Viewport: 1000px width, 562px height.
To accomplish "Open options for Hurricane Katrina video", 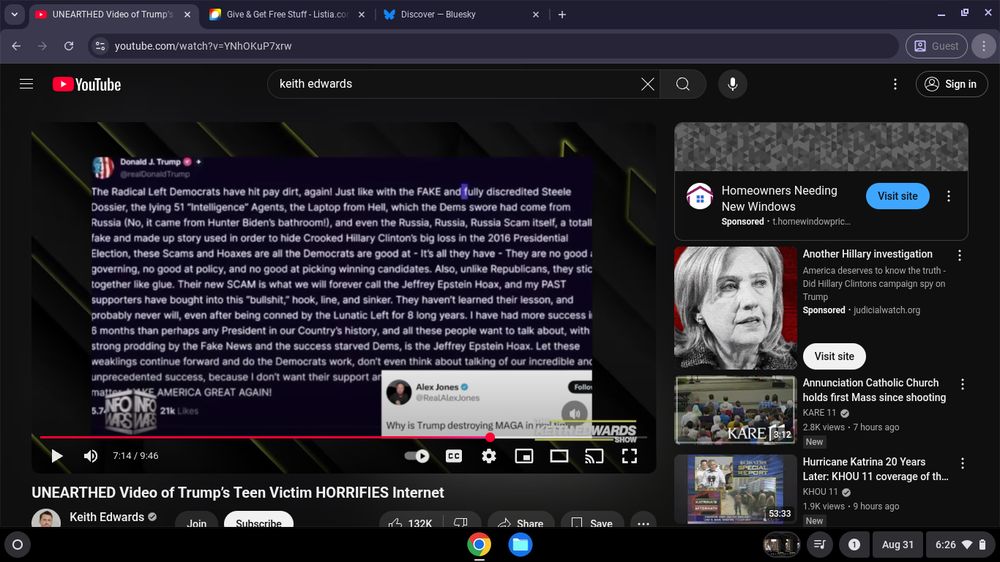I will click(962, 463).
